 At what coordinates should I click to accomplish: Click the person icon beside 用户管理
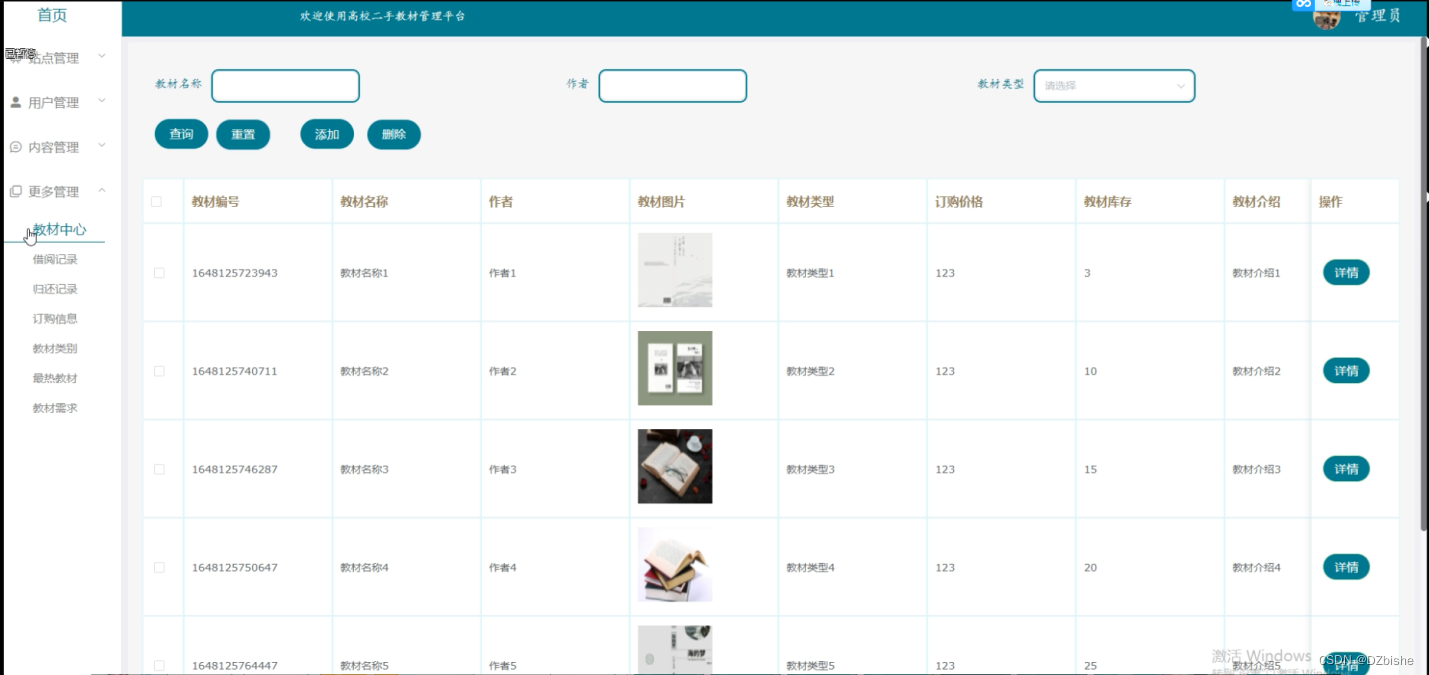click(16, 102)
